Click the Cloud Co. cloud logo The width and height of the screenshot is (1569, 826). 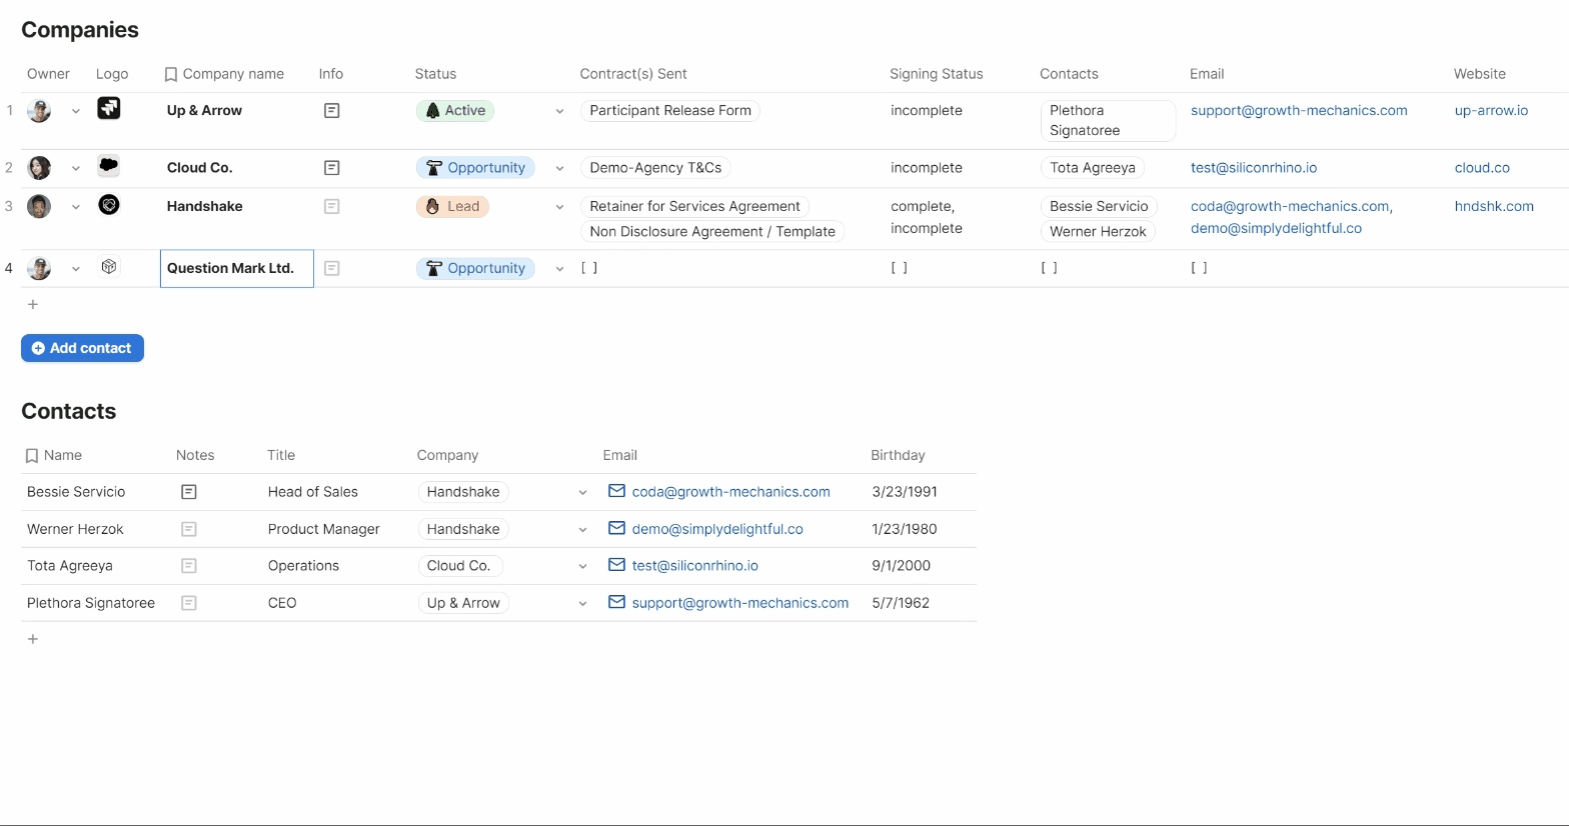tap(109, 166)
